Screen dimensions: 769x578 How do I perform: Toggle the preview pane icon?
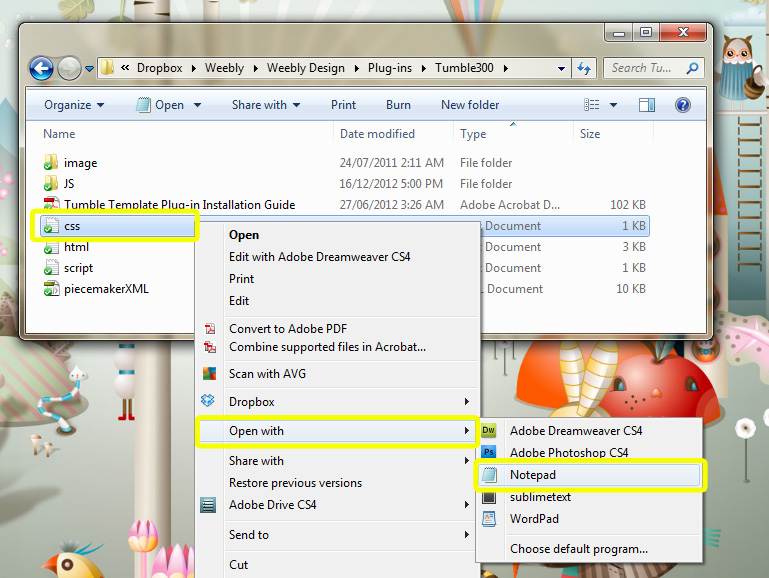tap(646, 104)
